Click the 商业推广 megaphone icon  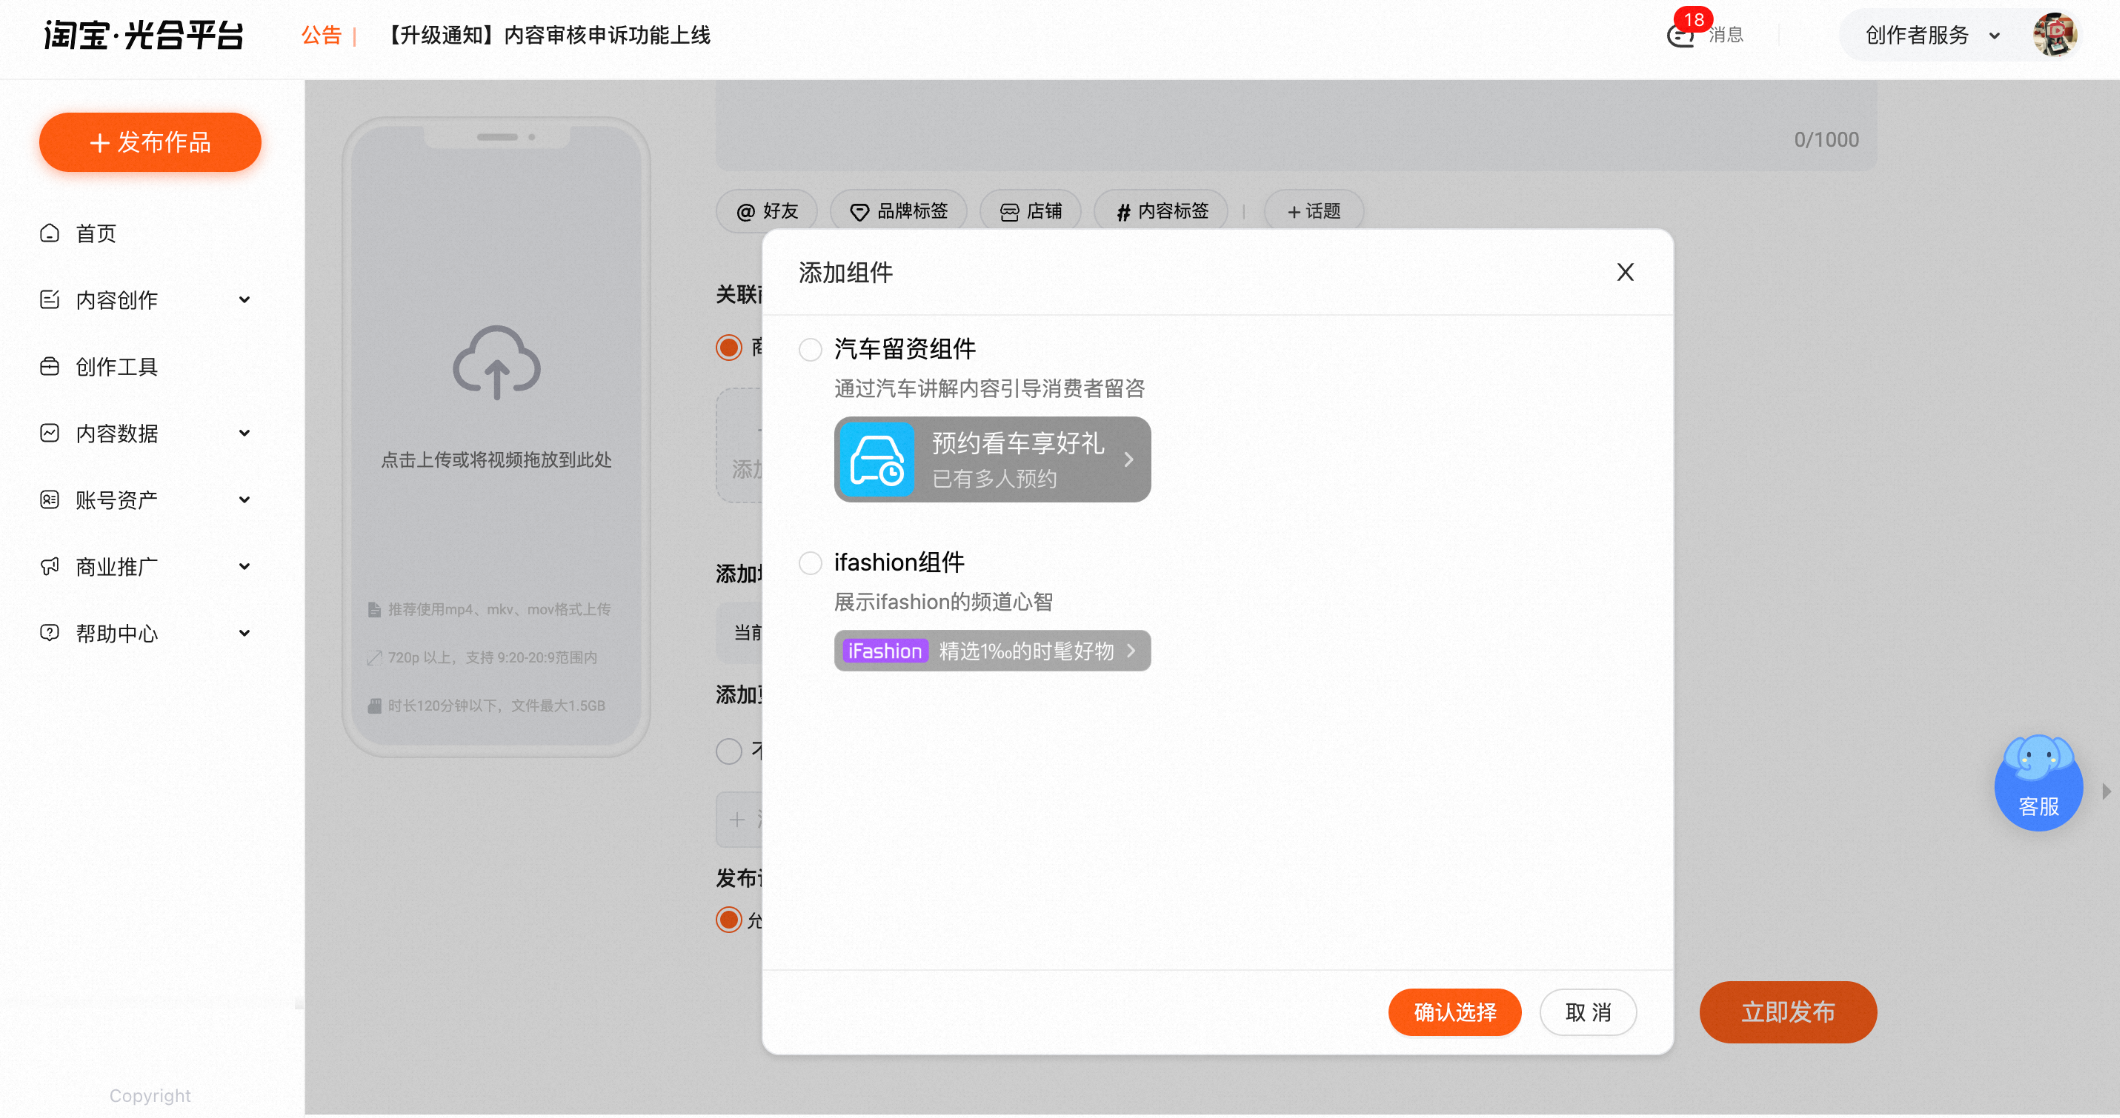(49, 566)
